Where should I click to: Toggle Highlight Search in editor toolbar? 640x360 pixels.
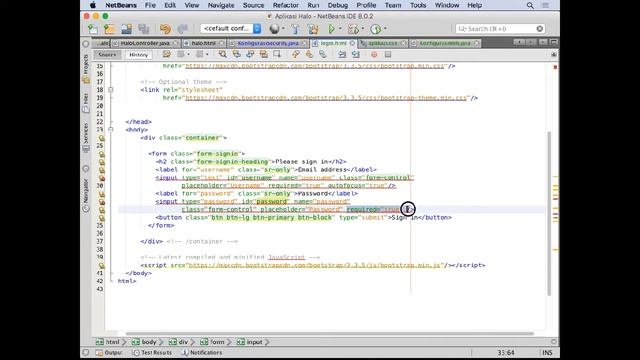264,54
